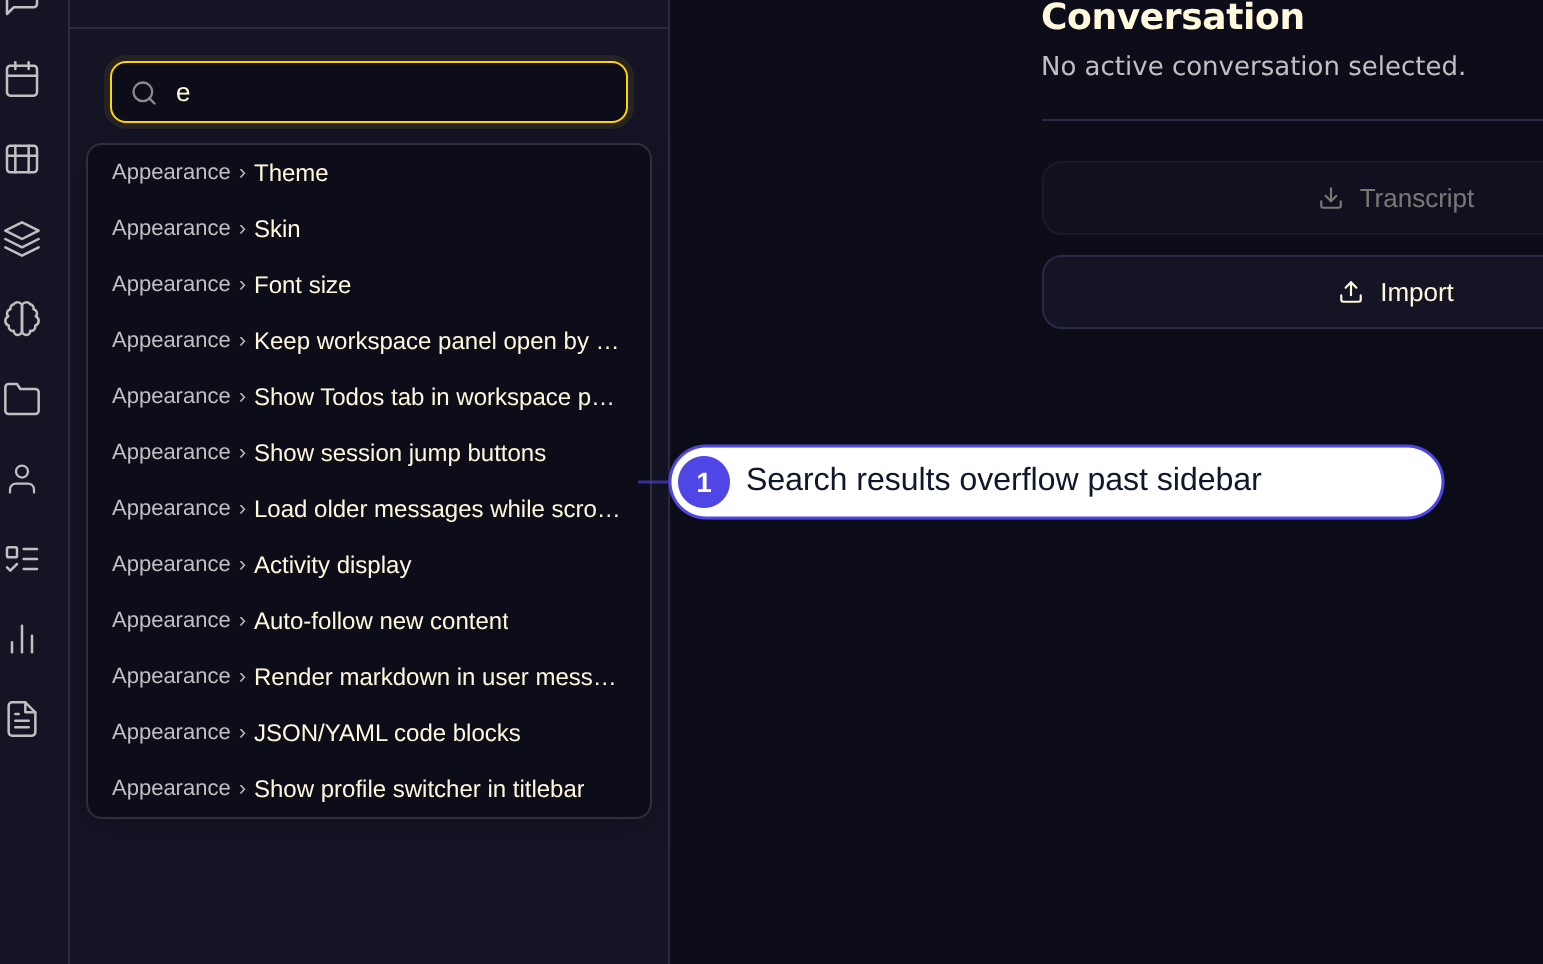This screenshot has width=1543, height=964.
Task: Open the table grid icon in sidebar
Action: (22, 159)
